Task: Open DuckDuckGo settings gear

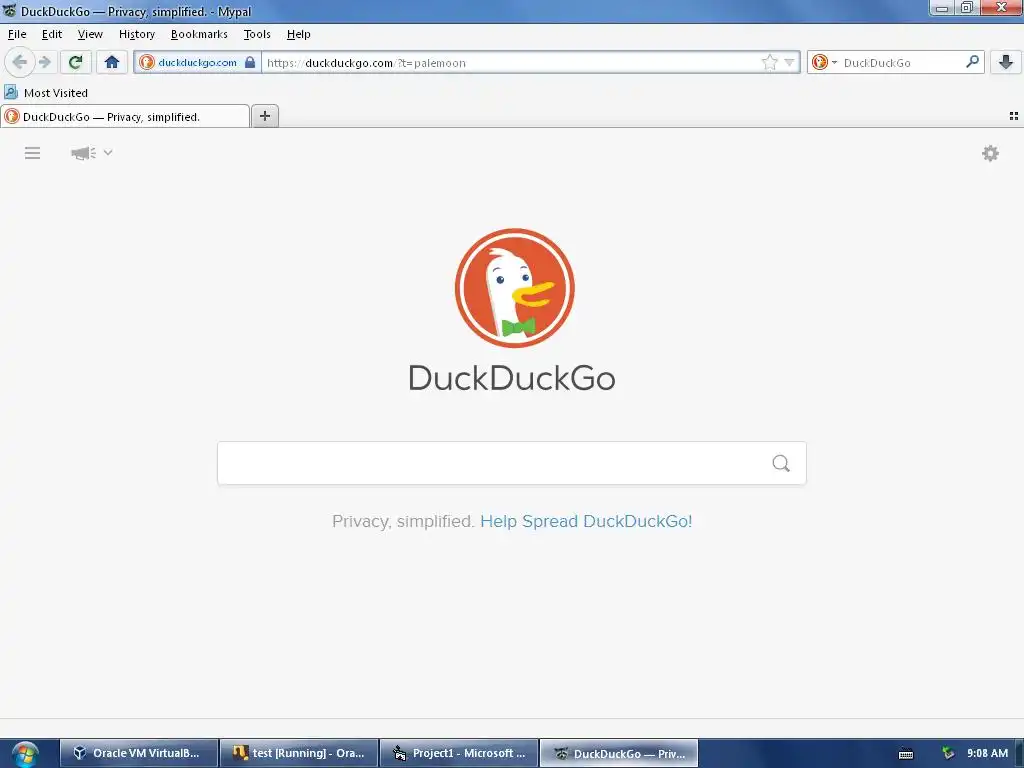Action: point(990,153)
